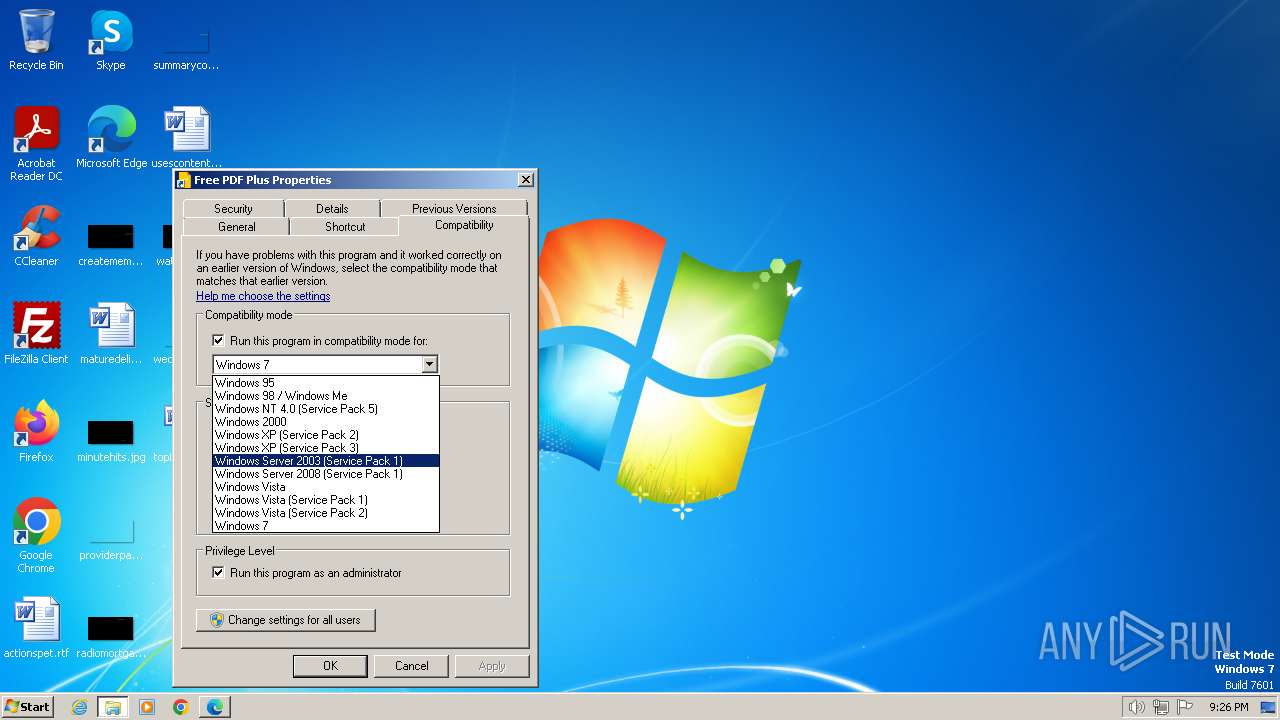Choose Windows XP (Service Pack 2)

pos(325,435)
